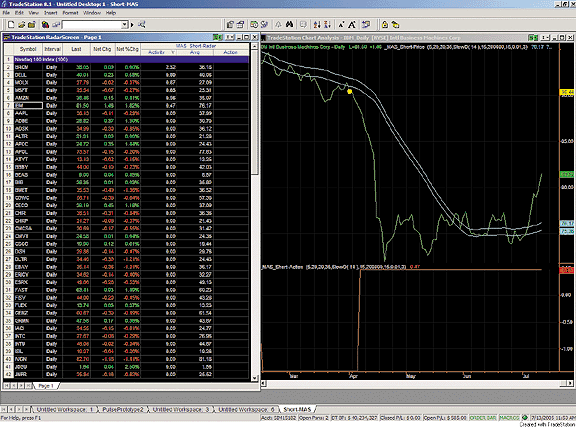Click the yellow price marker on axis
This screenshot has width=576, height=427.
568,92
